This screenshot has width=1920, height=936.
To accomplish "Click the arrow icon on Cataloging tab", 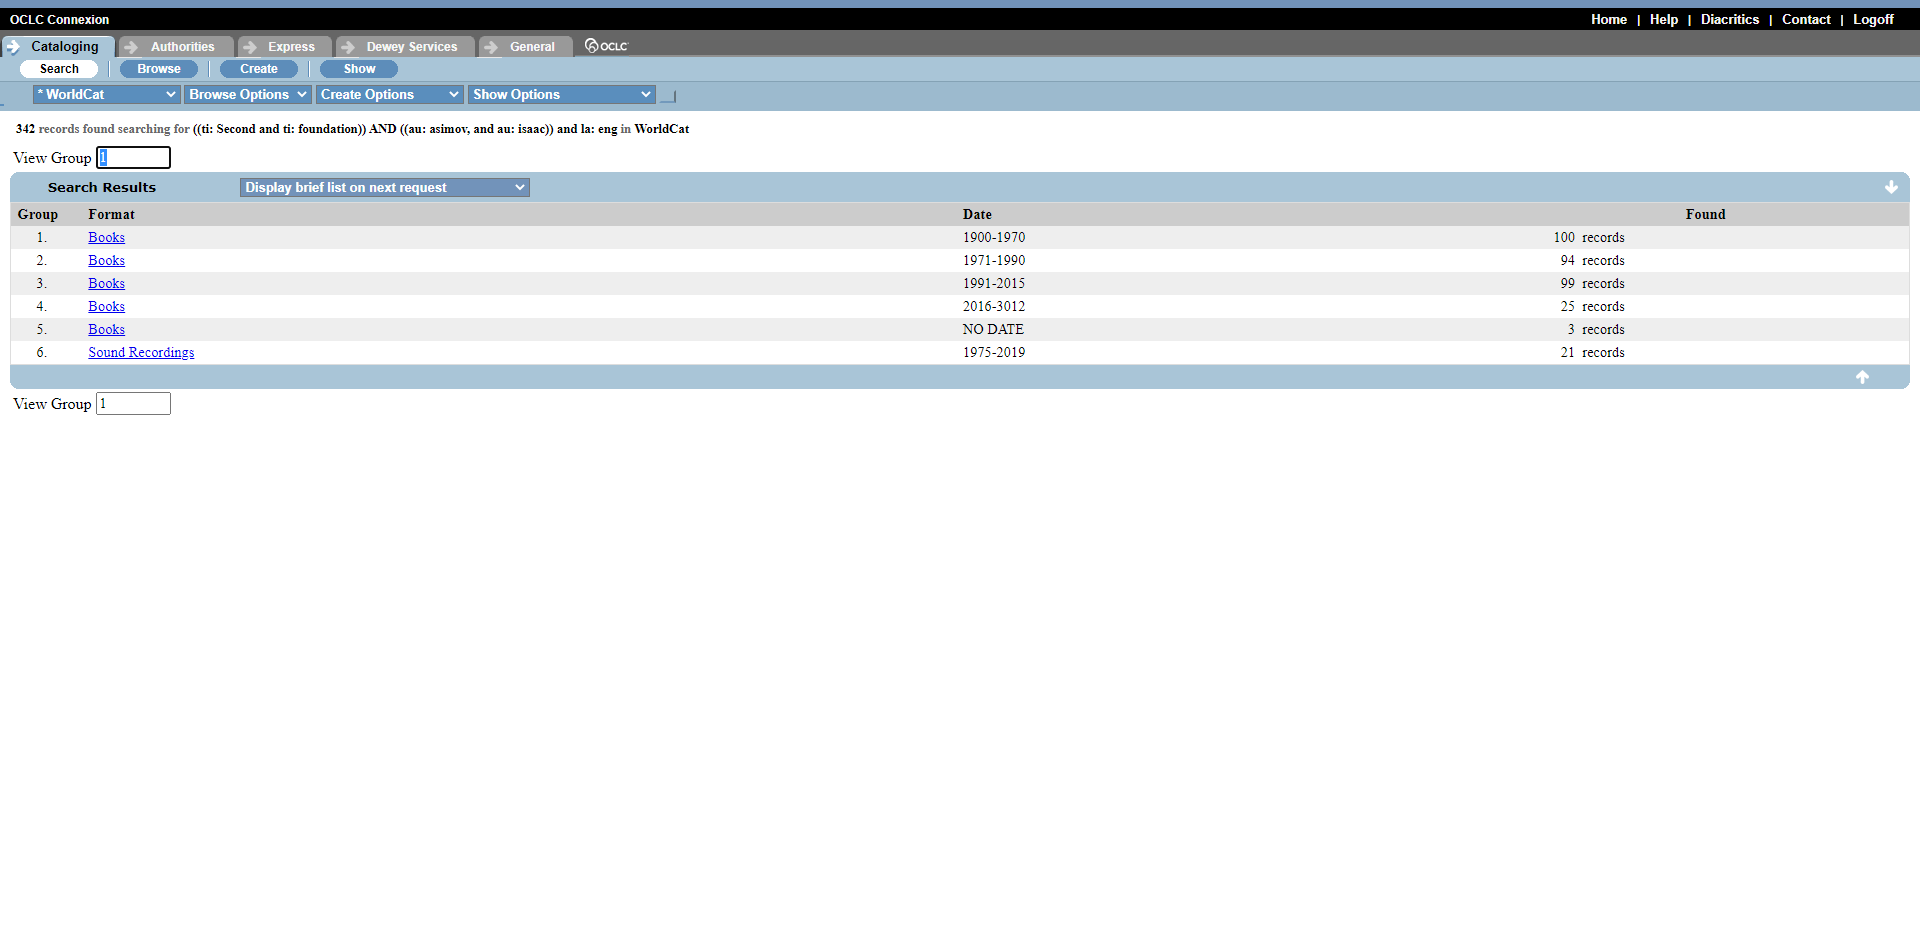I will 13,47.
